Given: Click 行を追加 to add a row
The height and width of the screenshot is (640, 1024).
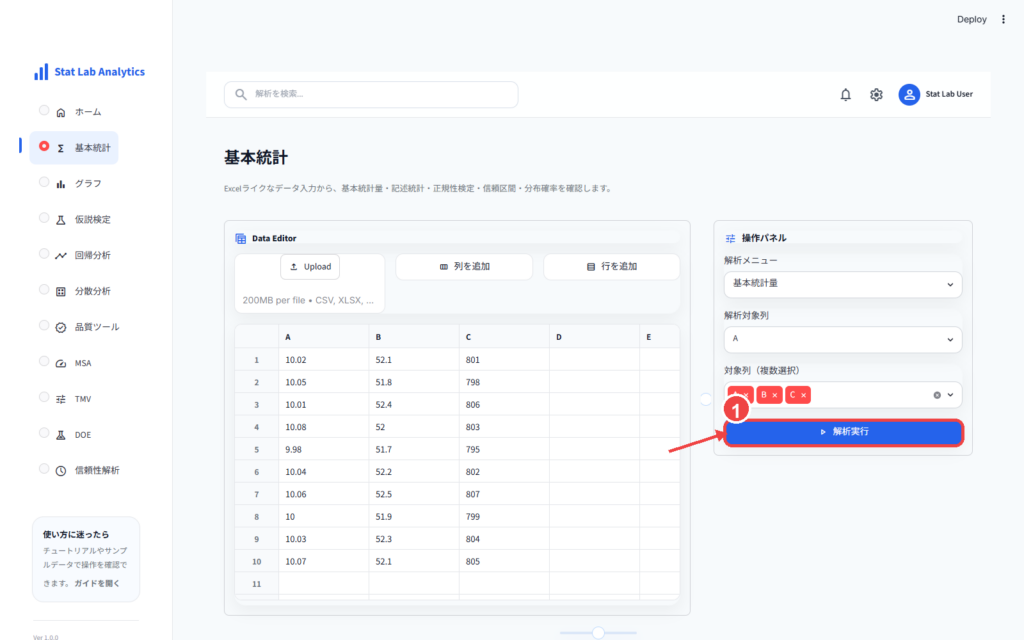Looking at the screenshot, I should click(612, 266).
